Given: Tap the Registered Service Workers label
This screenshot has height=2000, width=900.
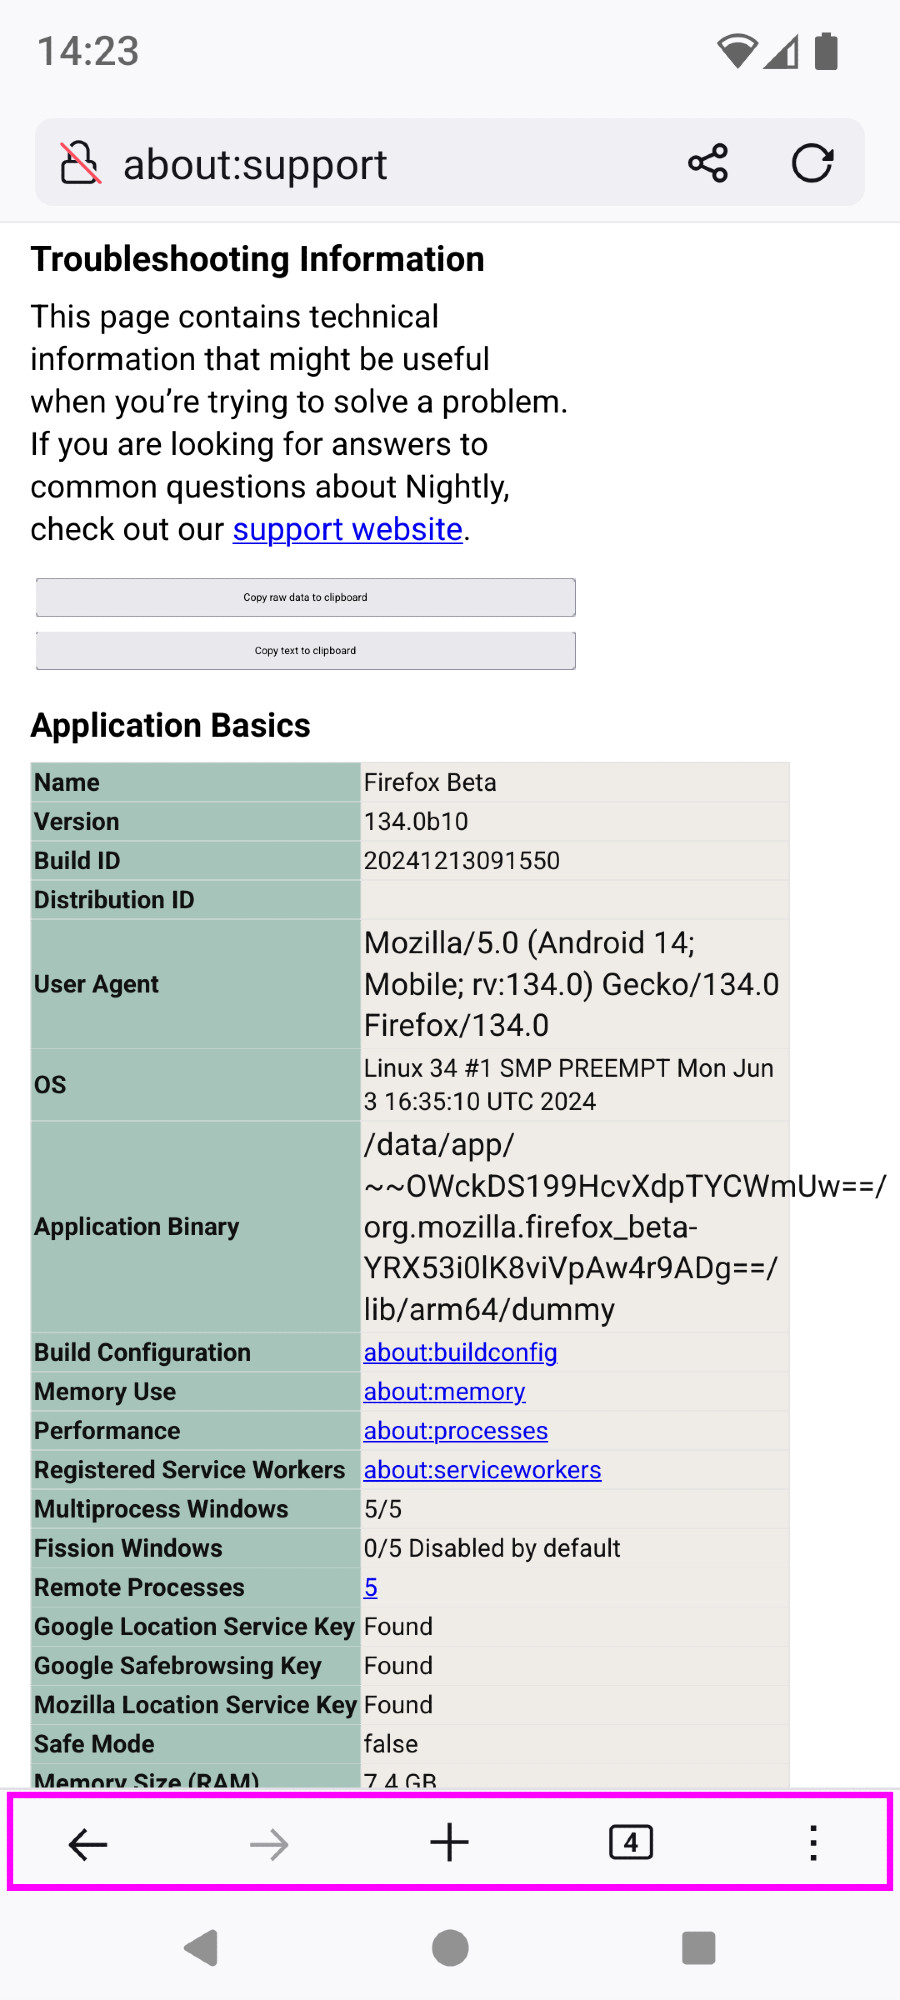Looking at the screenshot, I should pos(189,1470).
